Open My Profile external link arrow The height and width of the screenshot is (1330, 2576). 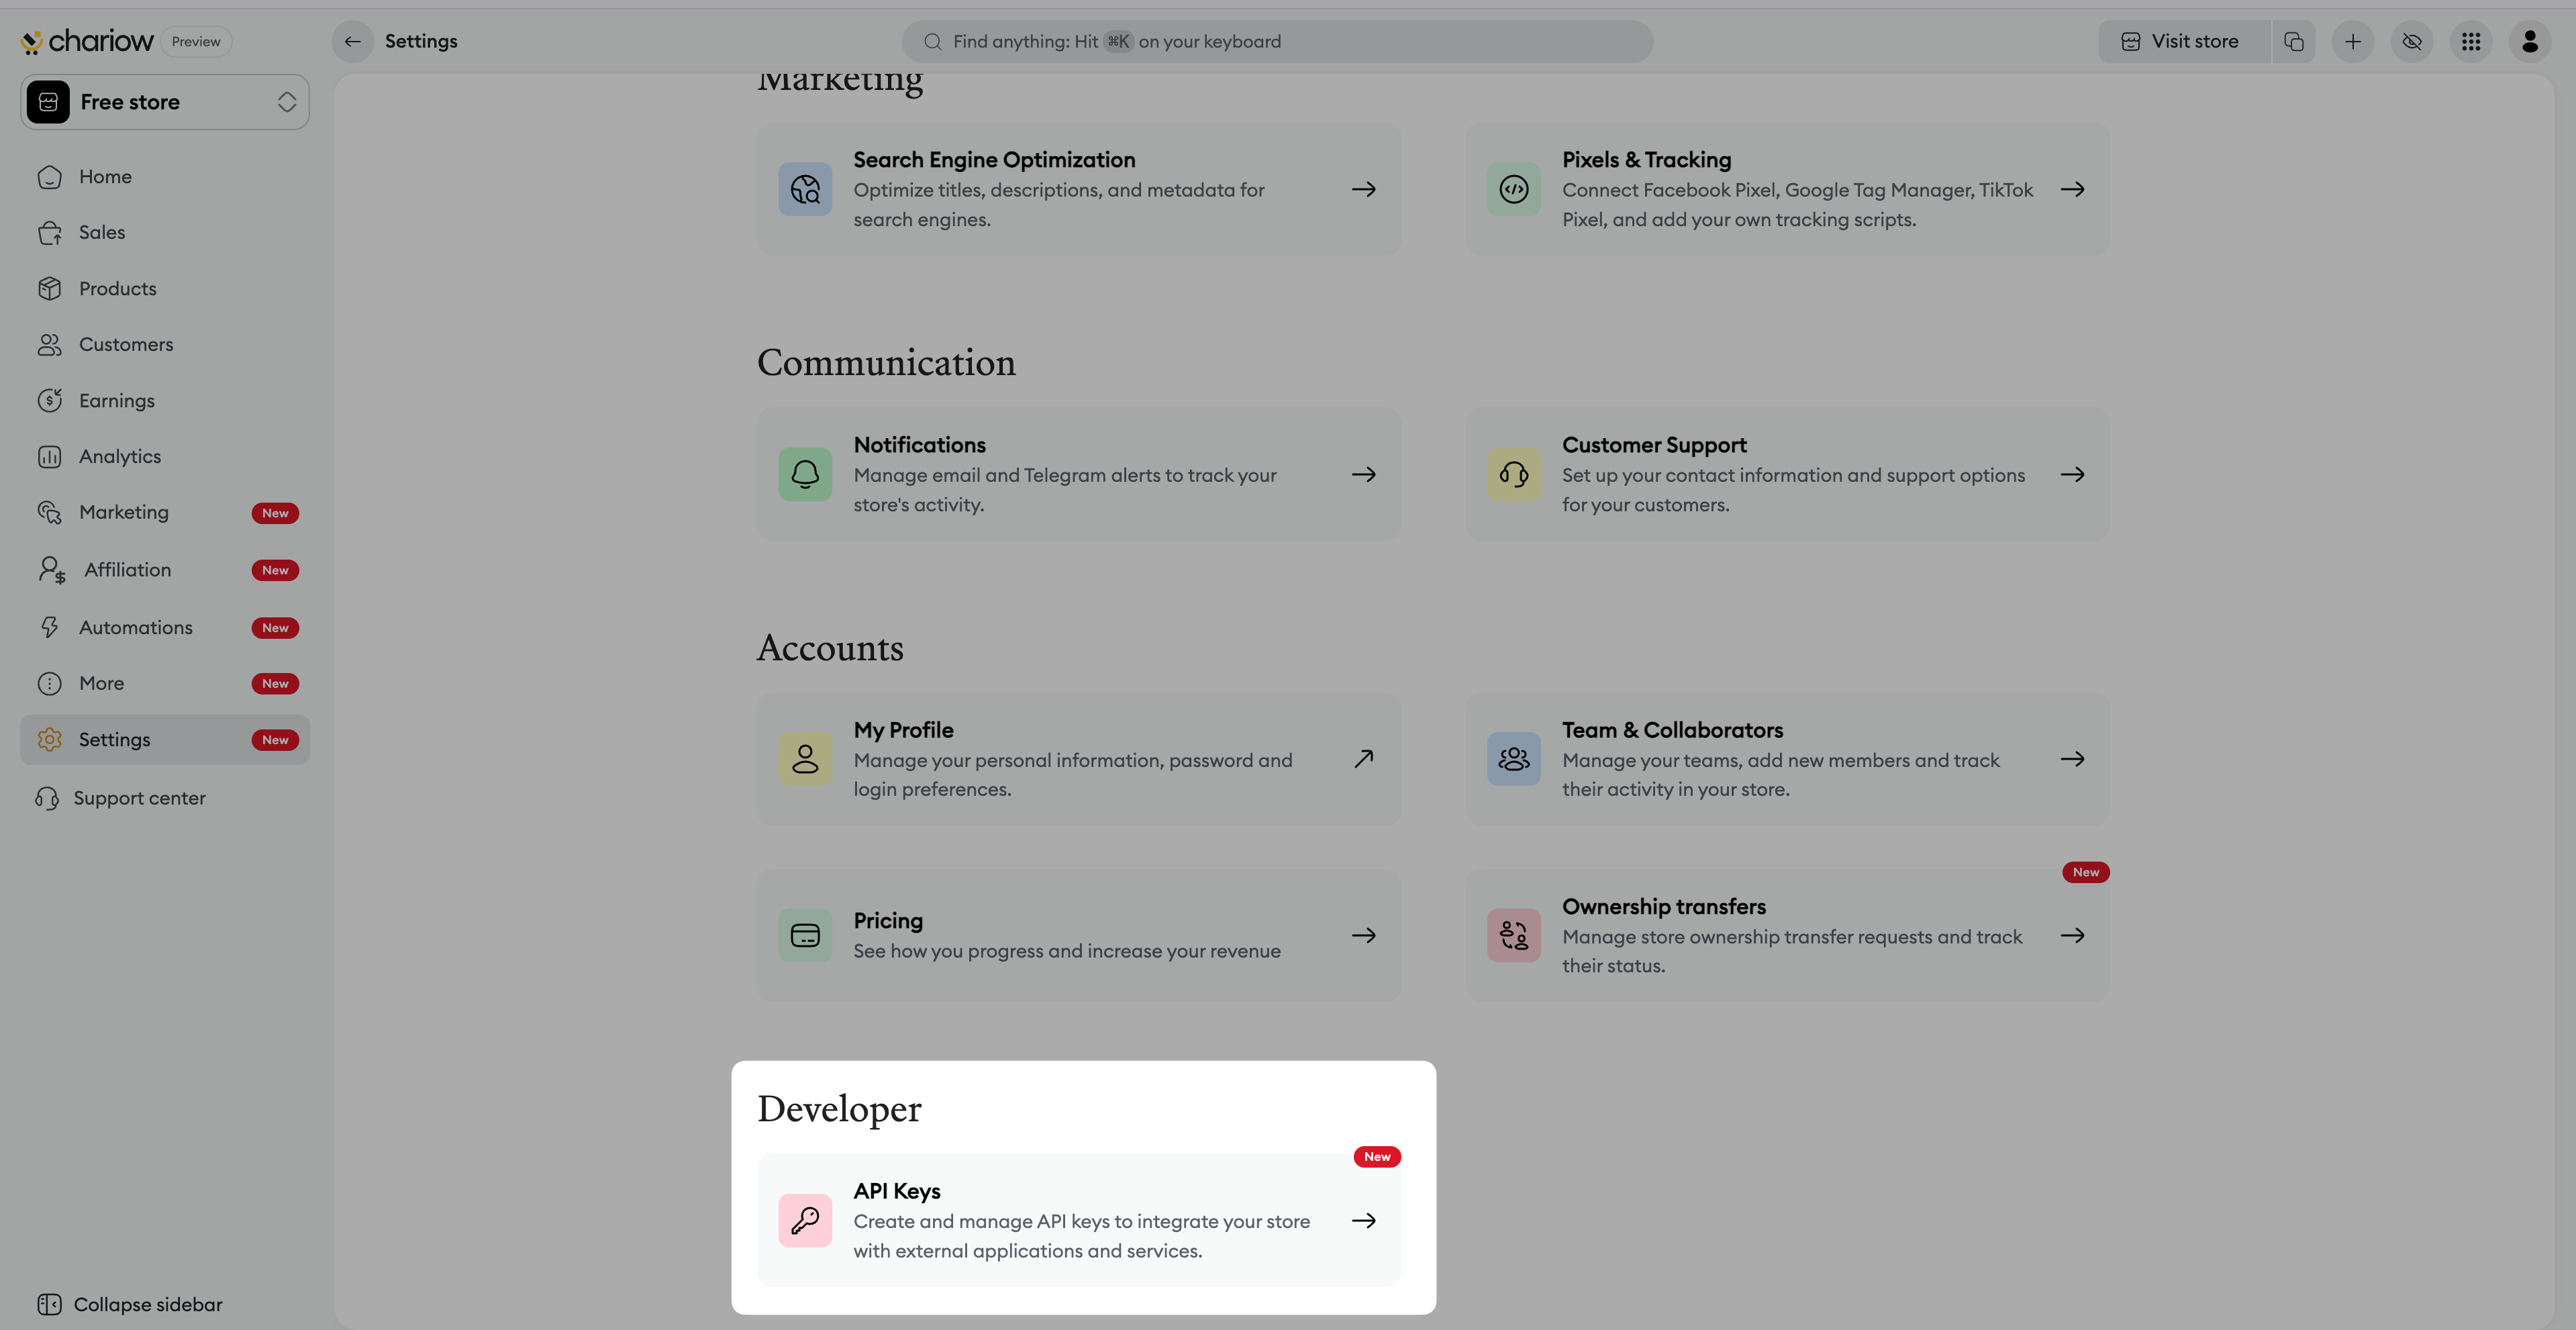click(x=1363, y=758)
